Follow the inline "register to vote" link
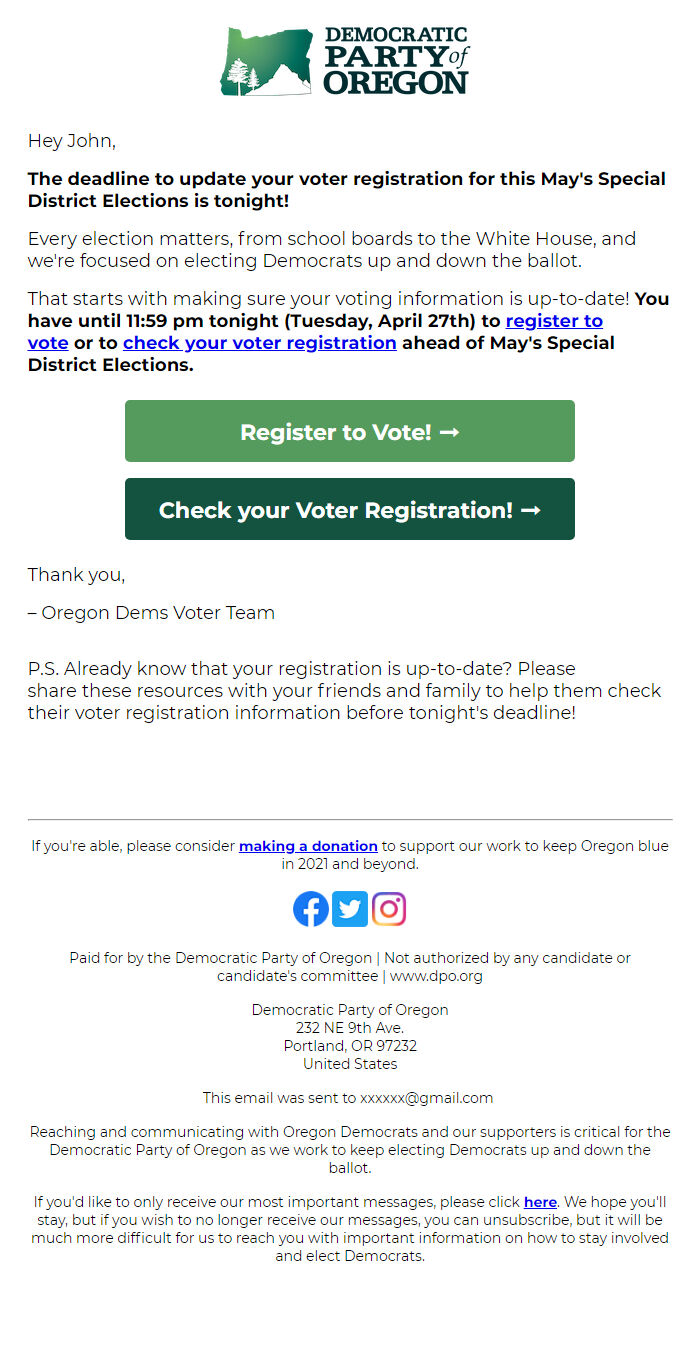 coord(554,321)
